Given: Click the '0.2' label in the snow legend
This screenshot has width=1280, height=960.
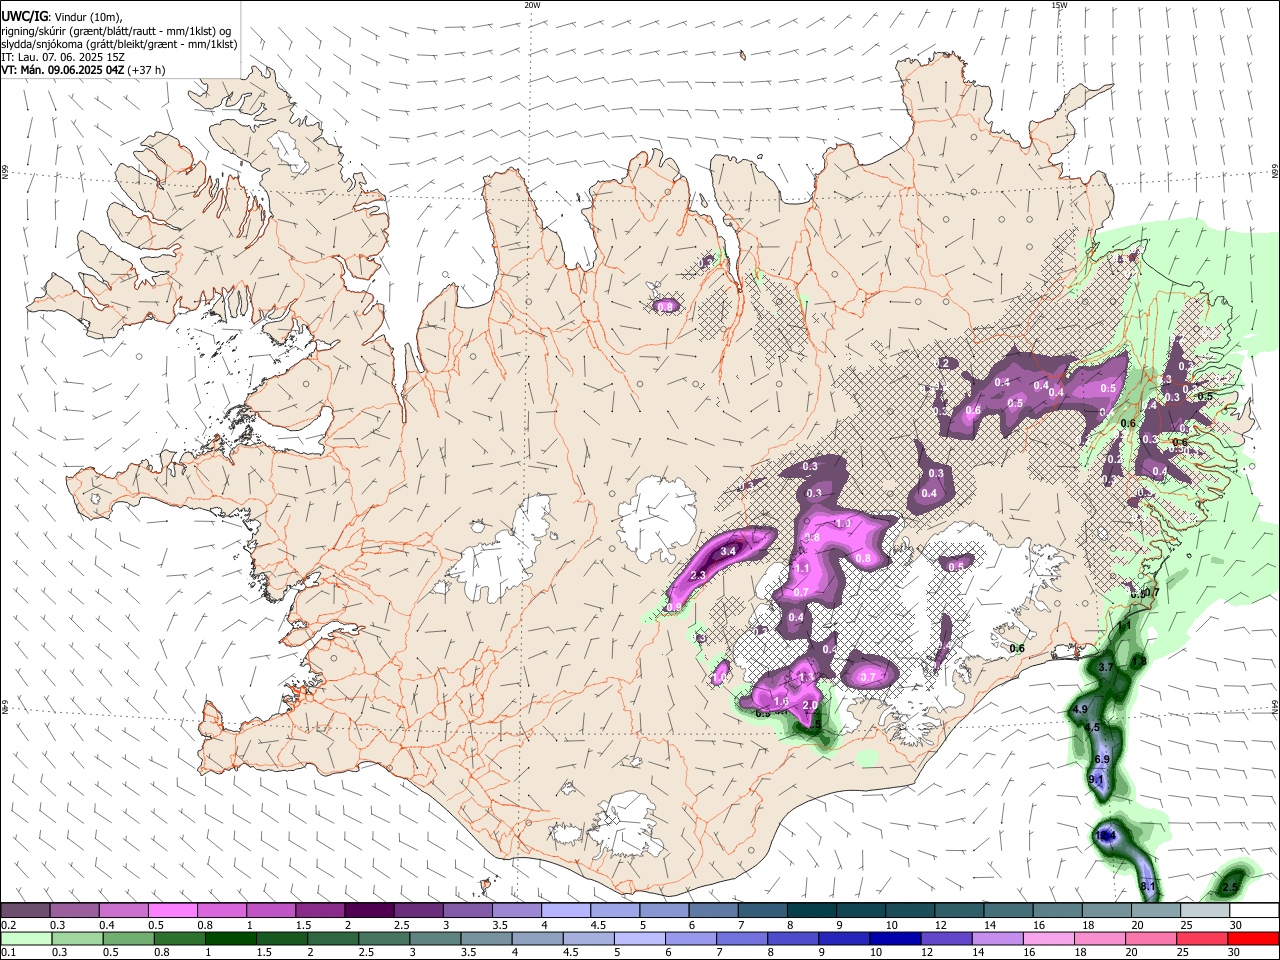Looking at the screenshot, I should tap(9, 925).
